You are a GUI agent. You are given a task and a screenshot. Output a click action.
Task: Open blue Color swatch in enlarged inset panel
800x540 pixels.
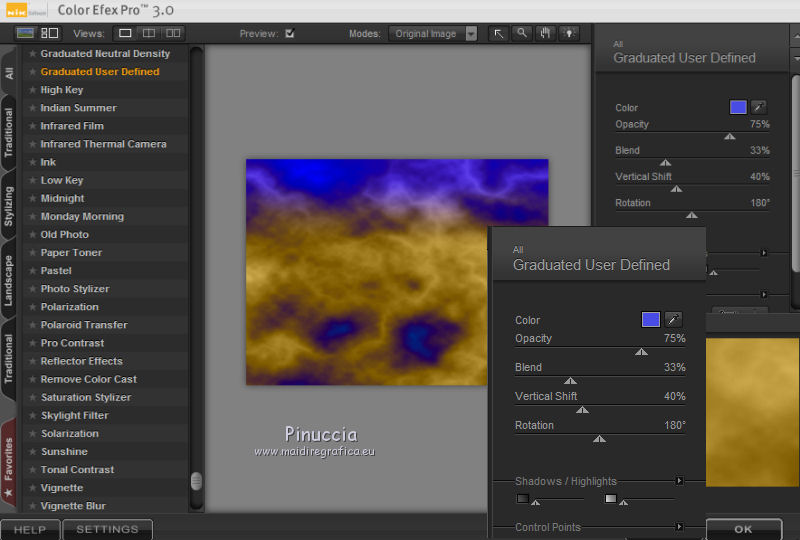[x=651, y=320]
